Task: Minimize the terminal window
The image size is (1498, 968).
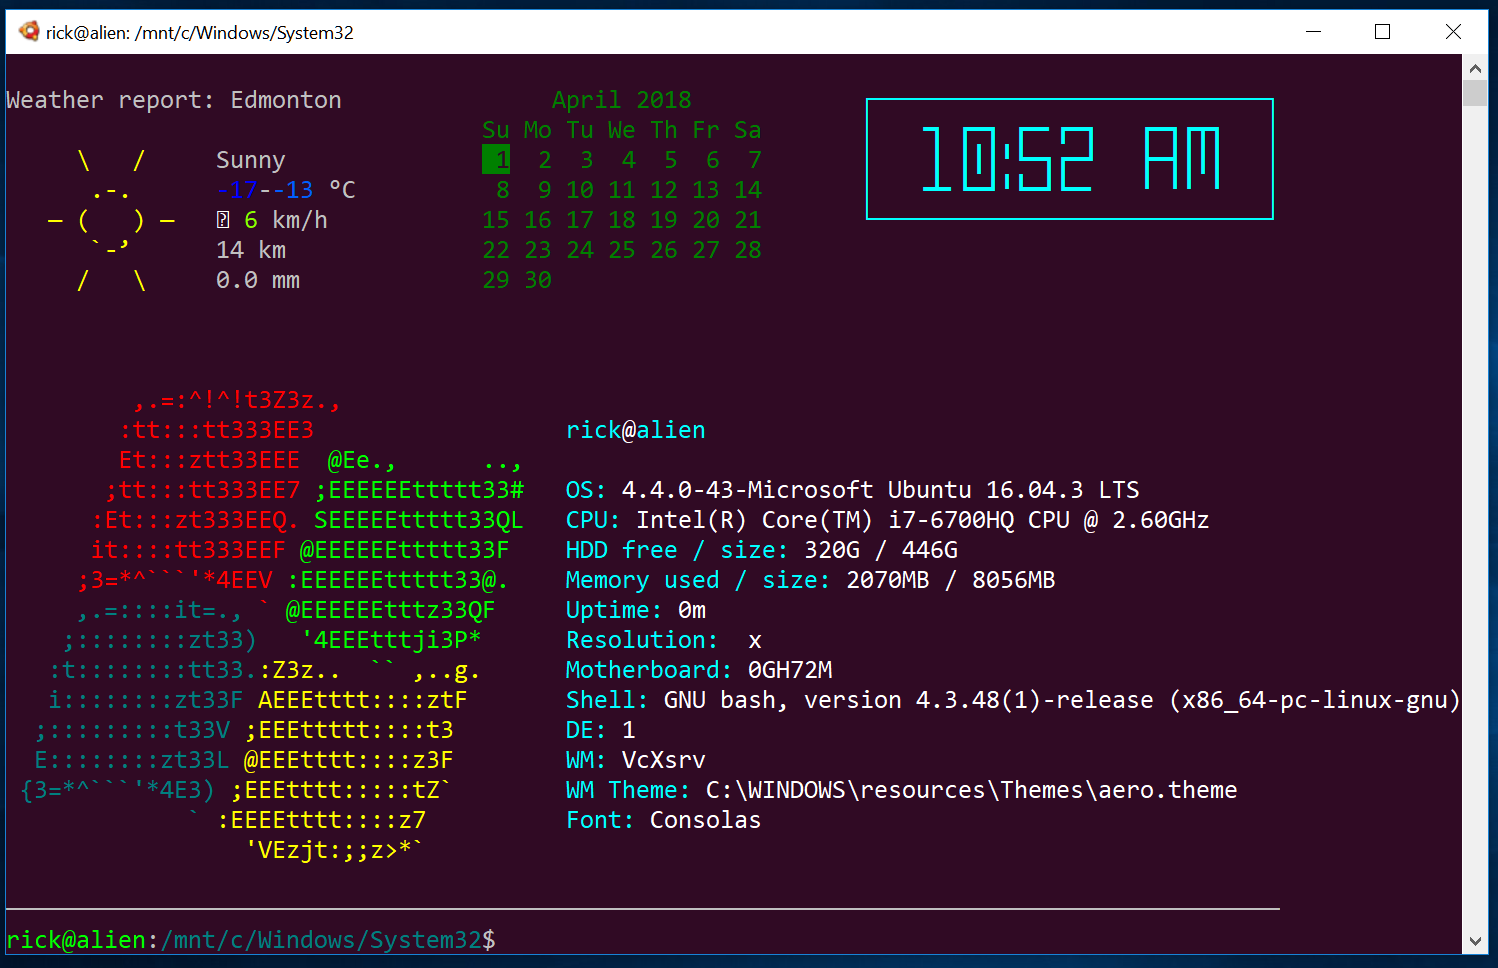Action: click(1314, 32)
